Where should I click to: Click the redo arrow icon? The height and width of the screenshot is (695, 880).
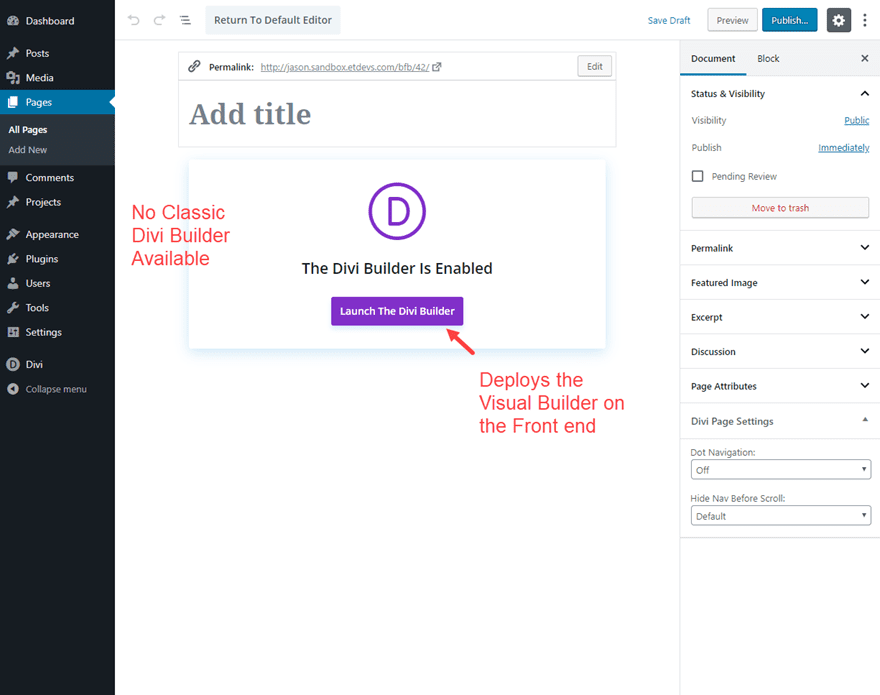pos(159,20)
